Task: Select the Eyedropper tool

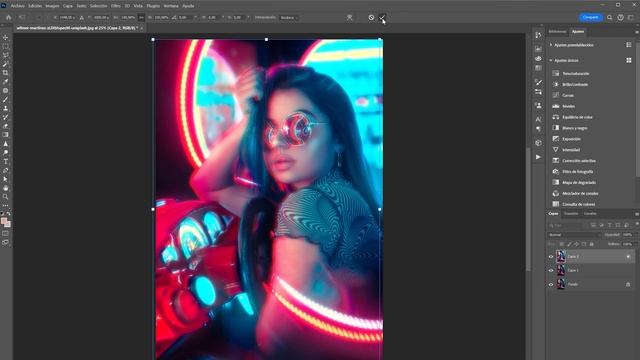Action: pos(5,82)
